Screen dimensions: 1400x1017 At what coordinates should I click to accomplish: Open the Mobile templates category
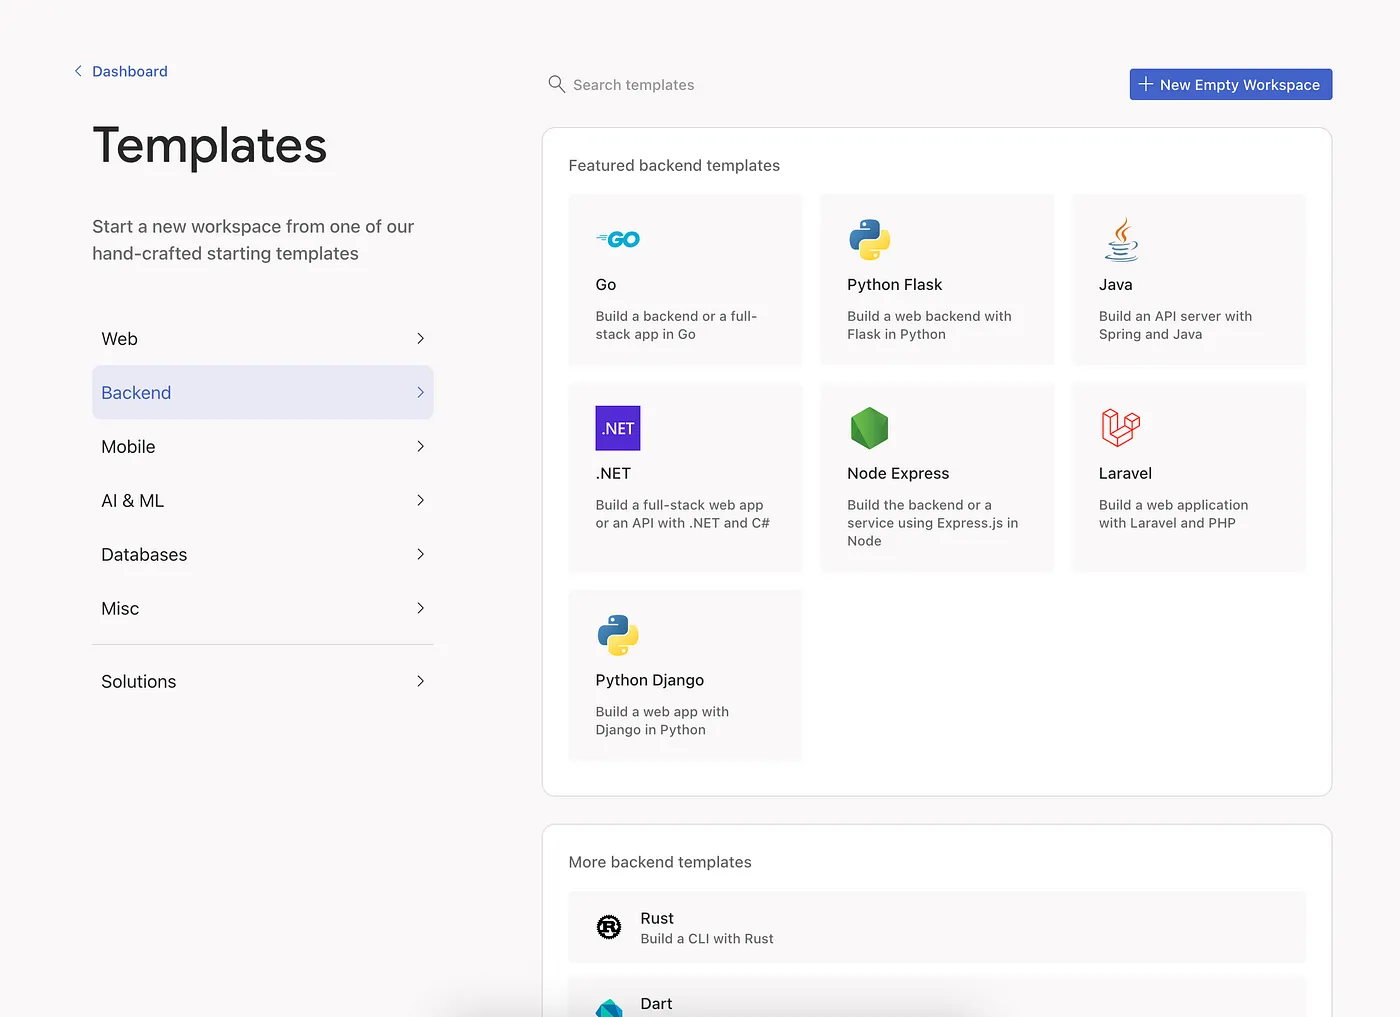(x=262, y=446)
